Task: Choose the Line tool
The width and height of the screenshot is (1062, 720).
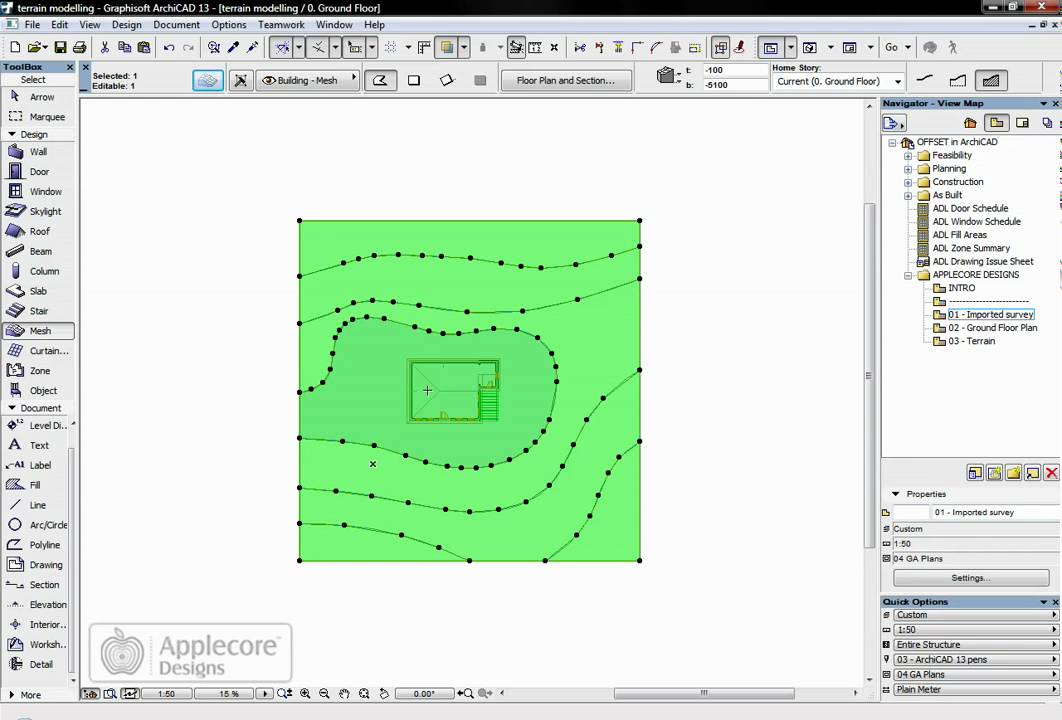Action: (37, 505)
